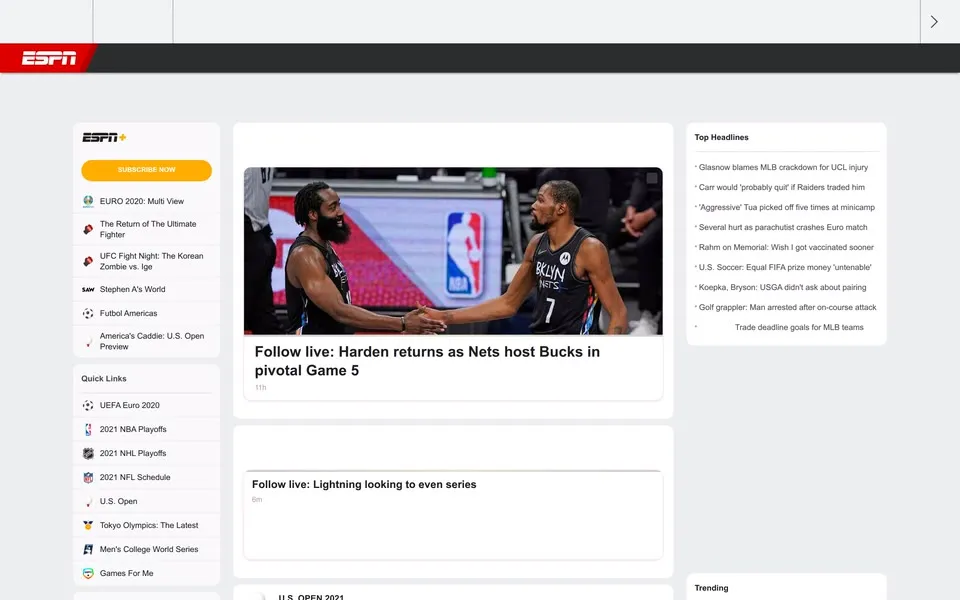Viewport: 960px width, 600px height.
Task: Open Games For Me link
Action: 127,573
